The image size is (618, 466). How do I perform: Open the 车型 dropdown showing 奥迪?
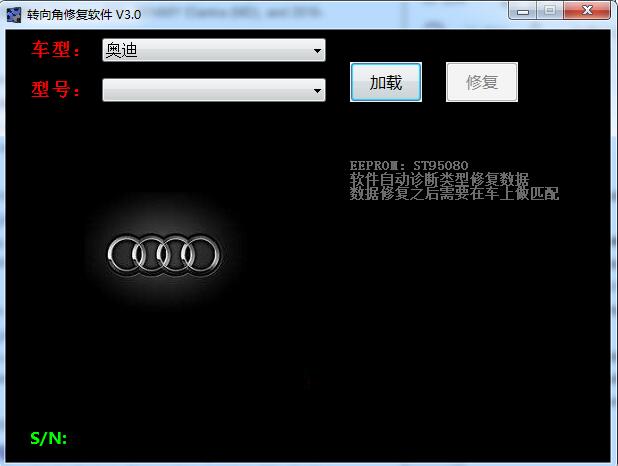pos(214,50)
